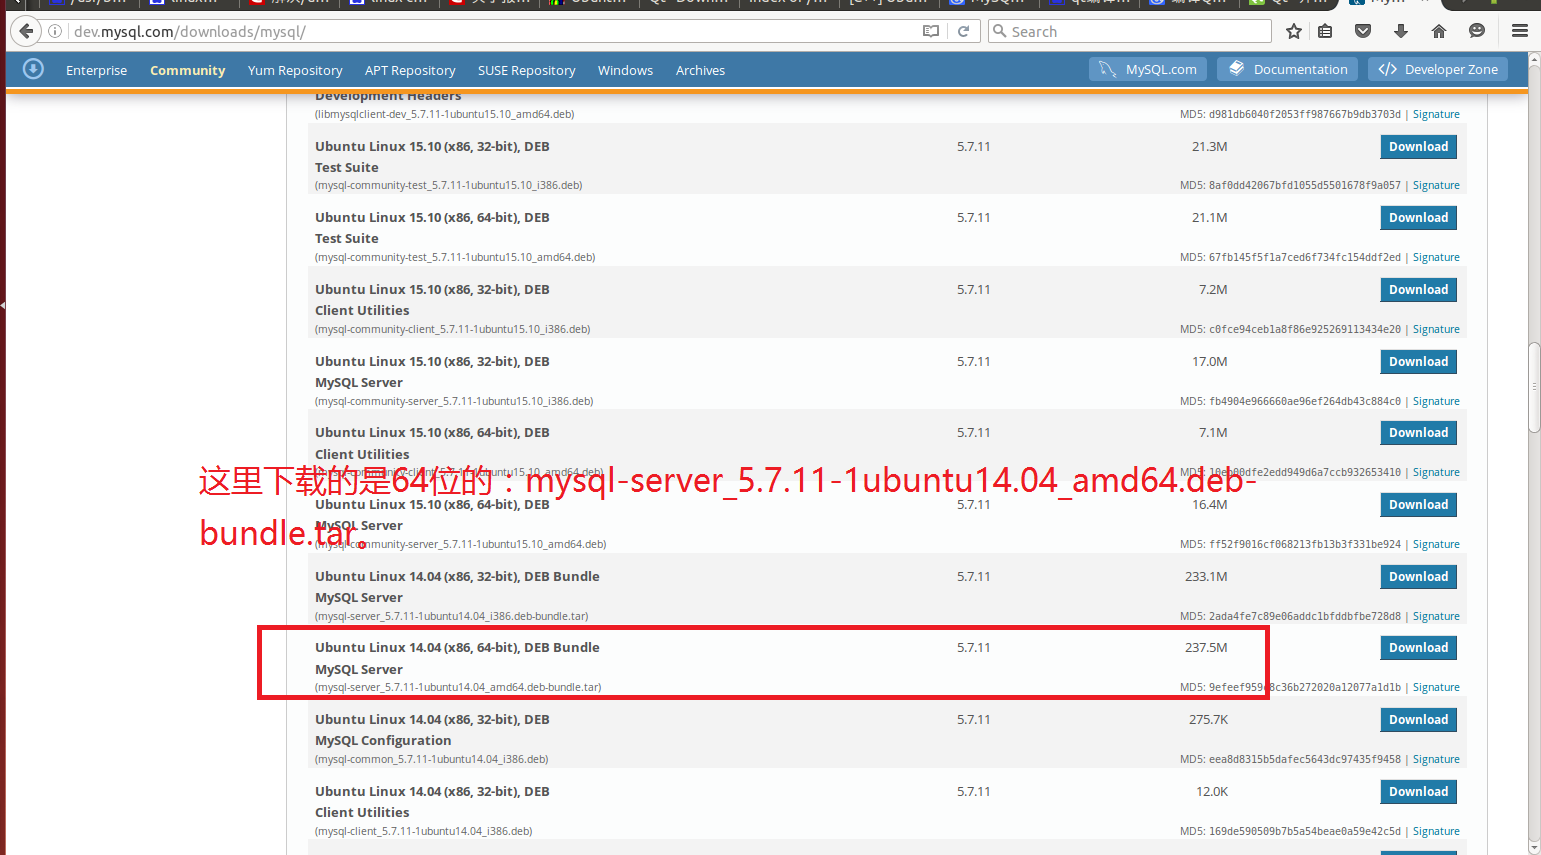1541x855 pixels.
Task: Go back using the browser back arrow
Action: pyautogui.click(x=27, y=31)
